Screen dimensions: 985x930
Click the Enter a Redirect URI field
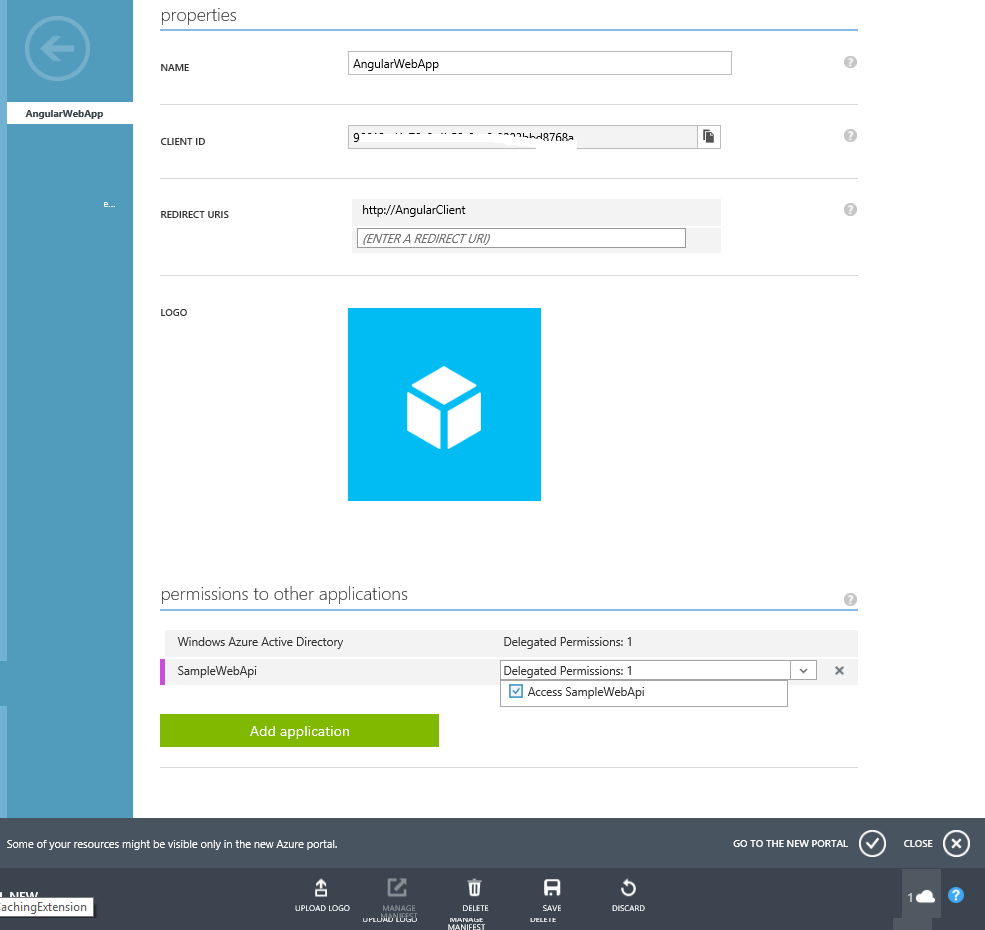[x=521, y=239]
